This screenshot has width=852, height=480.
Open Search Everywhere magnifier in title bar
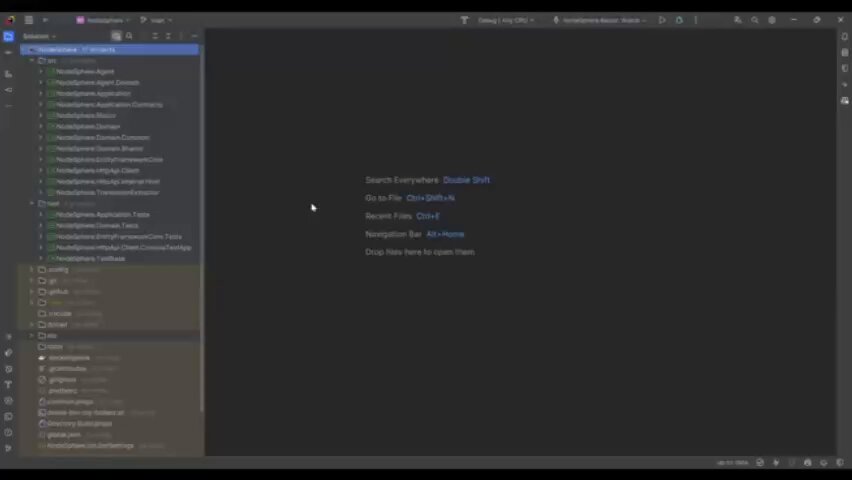point(755,20)
